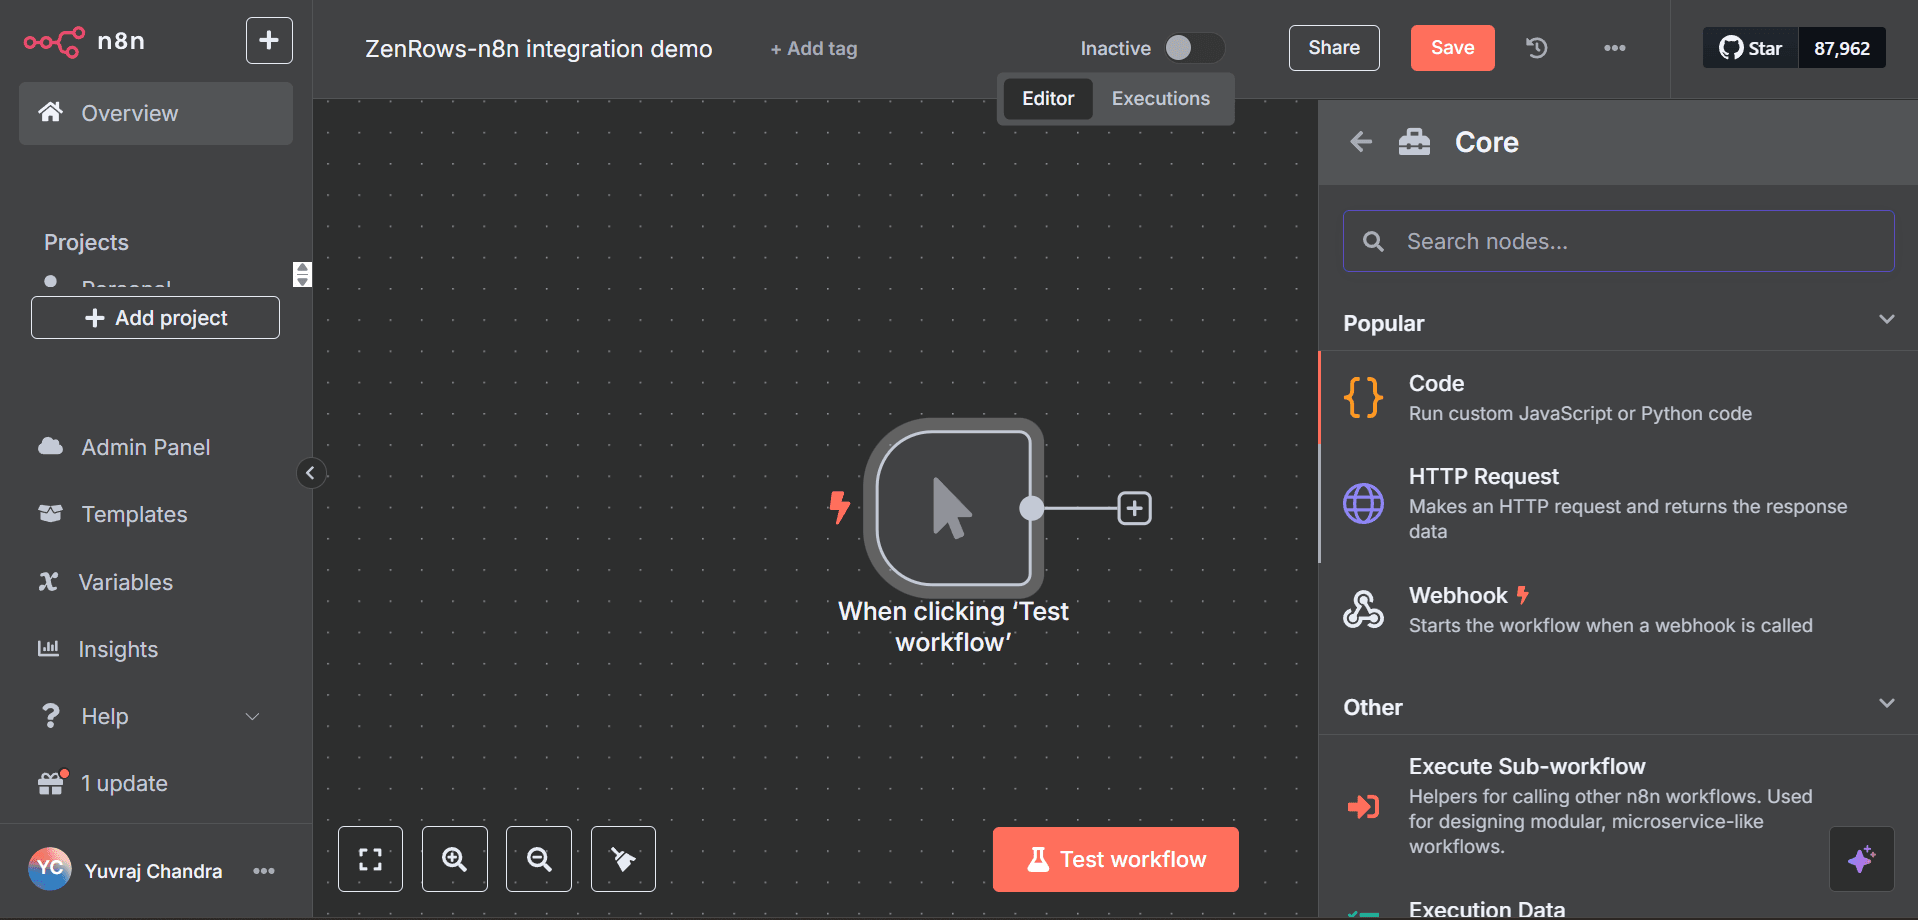This screenshot has height=920, width=1918.
Task: Select the 'When clicking Test workflow' trigger node
Action: coord(954,508)
